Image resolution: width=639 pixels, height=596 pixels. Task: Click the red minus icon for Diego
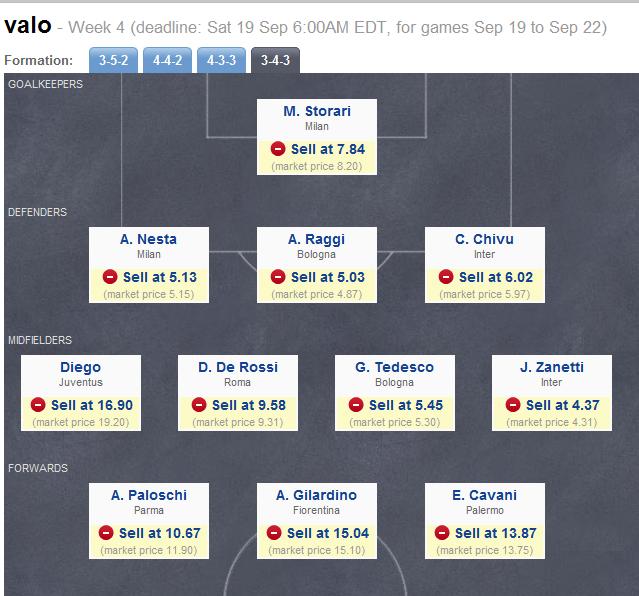39,405
